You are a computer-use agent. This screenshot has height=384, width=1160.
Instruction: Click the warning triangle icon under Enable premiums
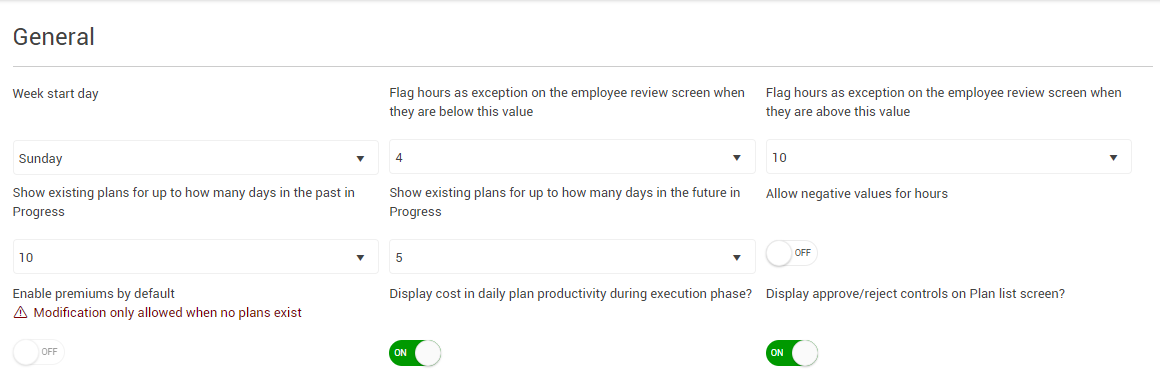[x=20, y=313]
